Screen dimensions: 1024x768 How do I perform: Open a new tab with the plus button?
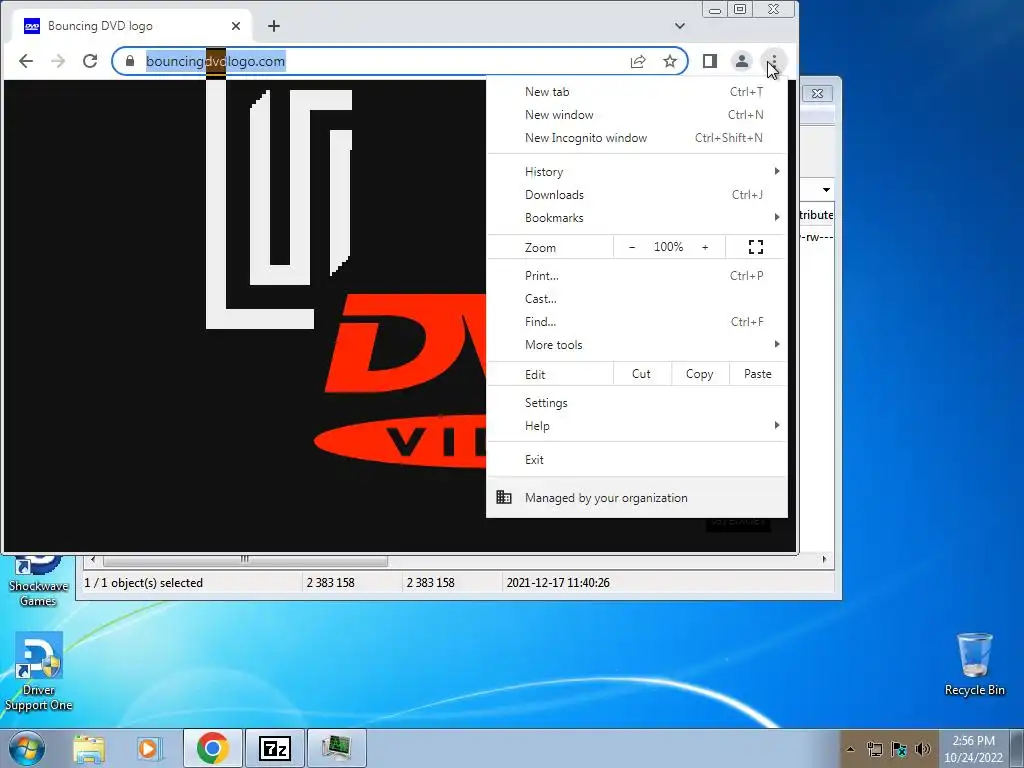pyautogui.click(x=274, y=26)
